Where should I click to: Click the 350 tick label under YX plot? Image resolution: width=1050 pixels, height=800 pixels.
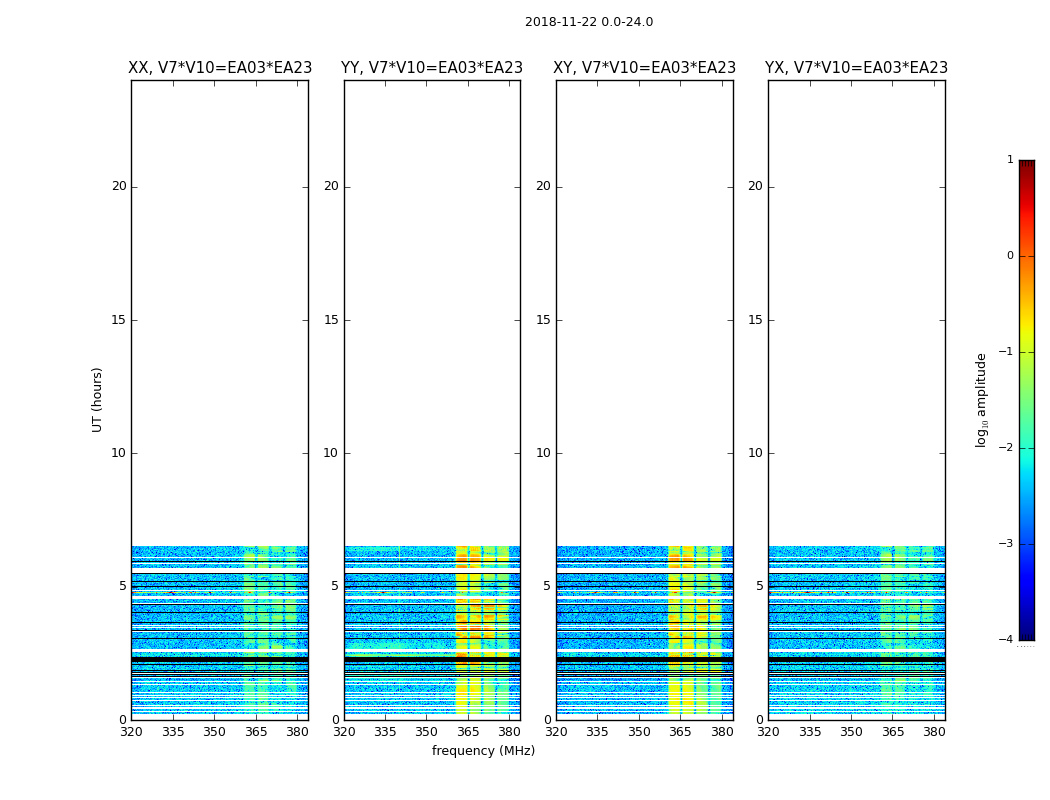tap(851, 732)
